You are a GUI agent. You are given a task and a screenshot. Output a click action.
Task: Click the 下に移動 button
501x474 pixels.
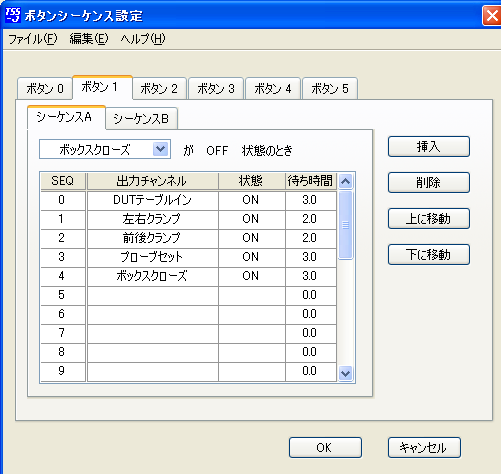point(429,254)
